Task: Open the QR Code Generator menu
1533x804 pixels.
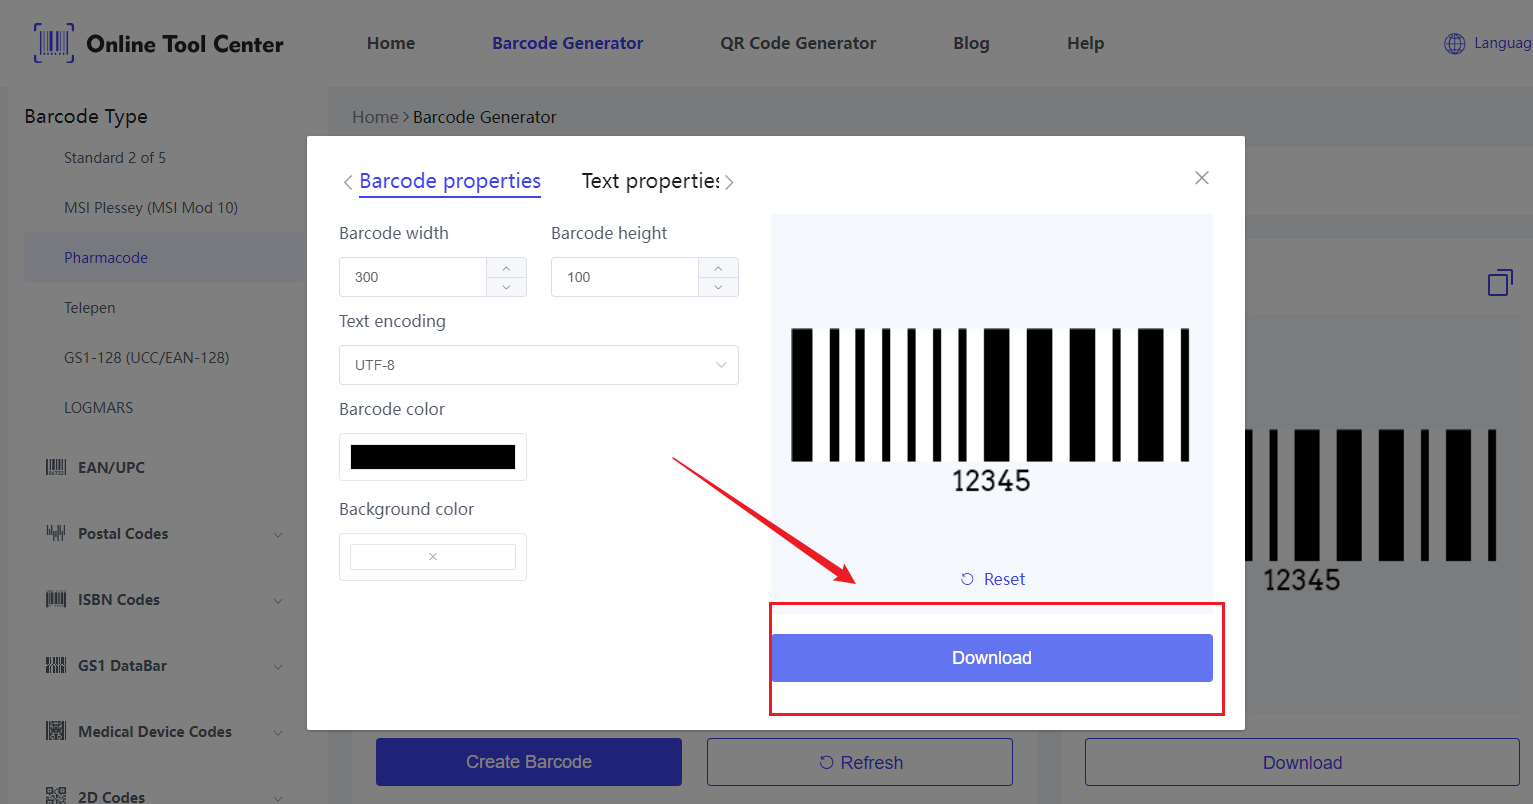Action: 798,43
